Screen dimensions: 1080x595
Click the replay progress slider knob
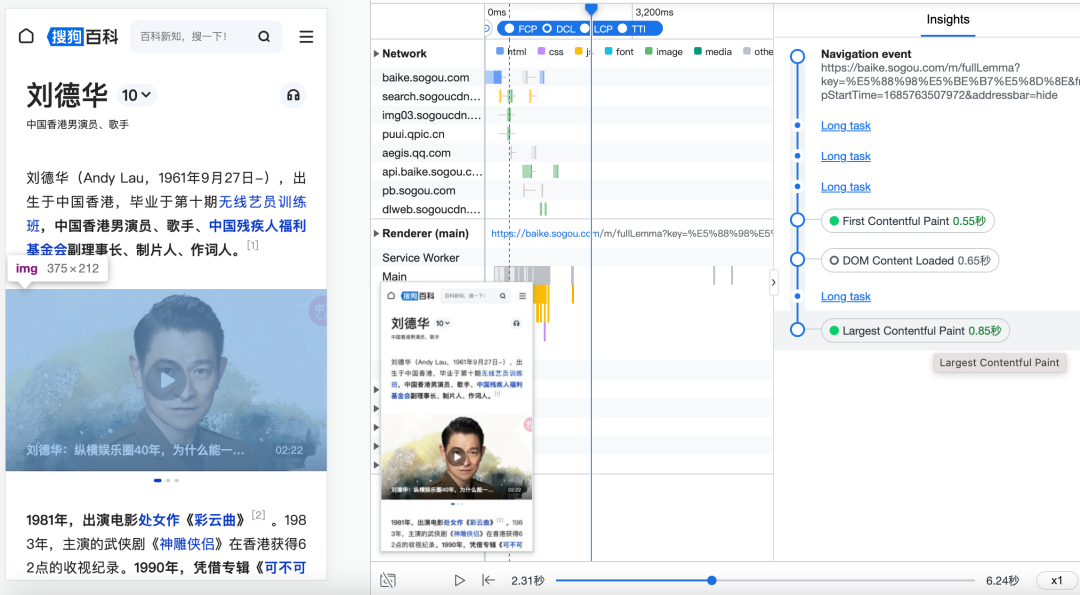pyautogui.click(x=712, y=581)
